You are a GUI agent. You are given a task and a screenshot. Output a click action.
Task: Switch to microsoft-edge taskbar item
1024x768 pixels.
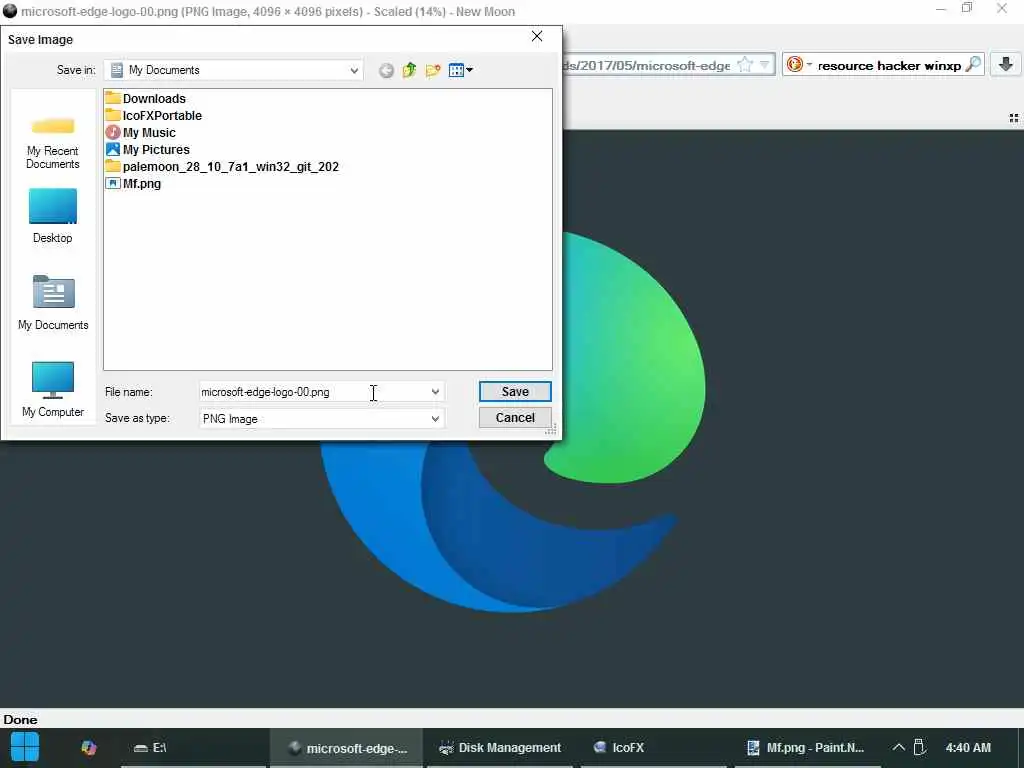(x=346, y=748)
